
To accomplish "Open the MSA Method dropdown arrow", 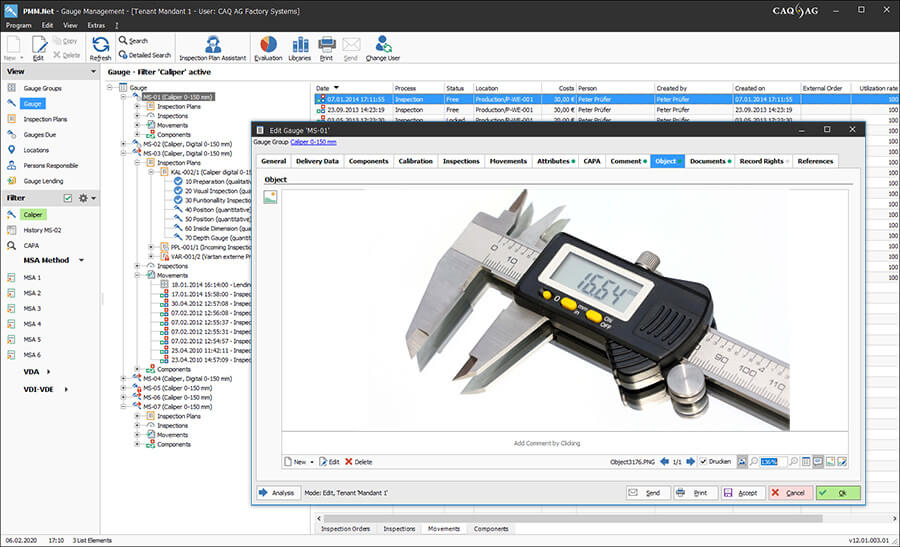I will 82,261.
